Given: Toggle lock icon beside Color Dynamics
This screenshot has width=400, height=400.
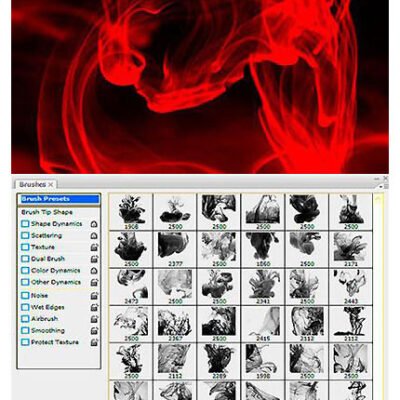Looking at the screenshot, I should [94, 271].
